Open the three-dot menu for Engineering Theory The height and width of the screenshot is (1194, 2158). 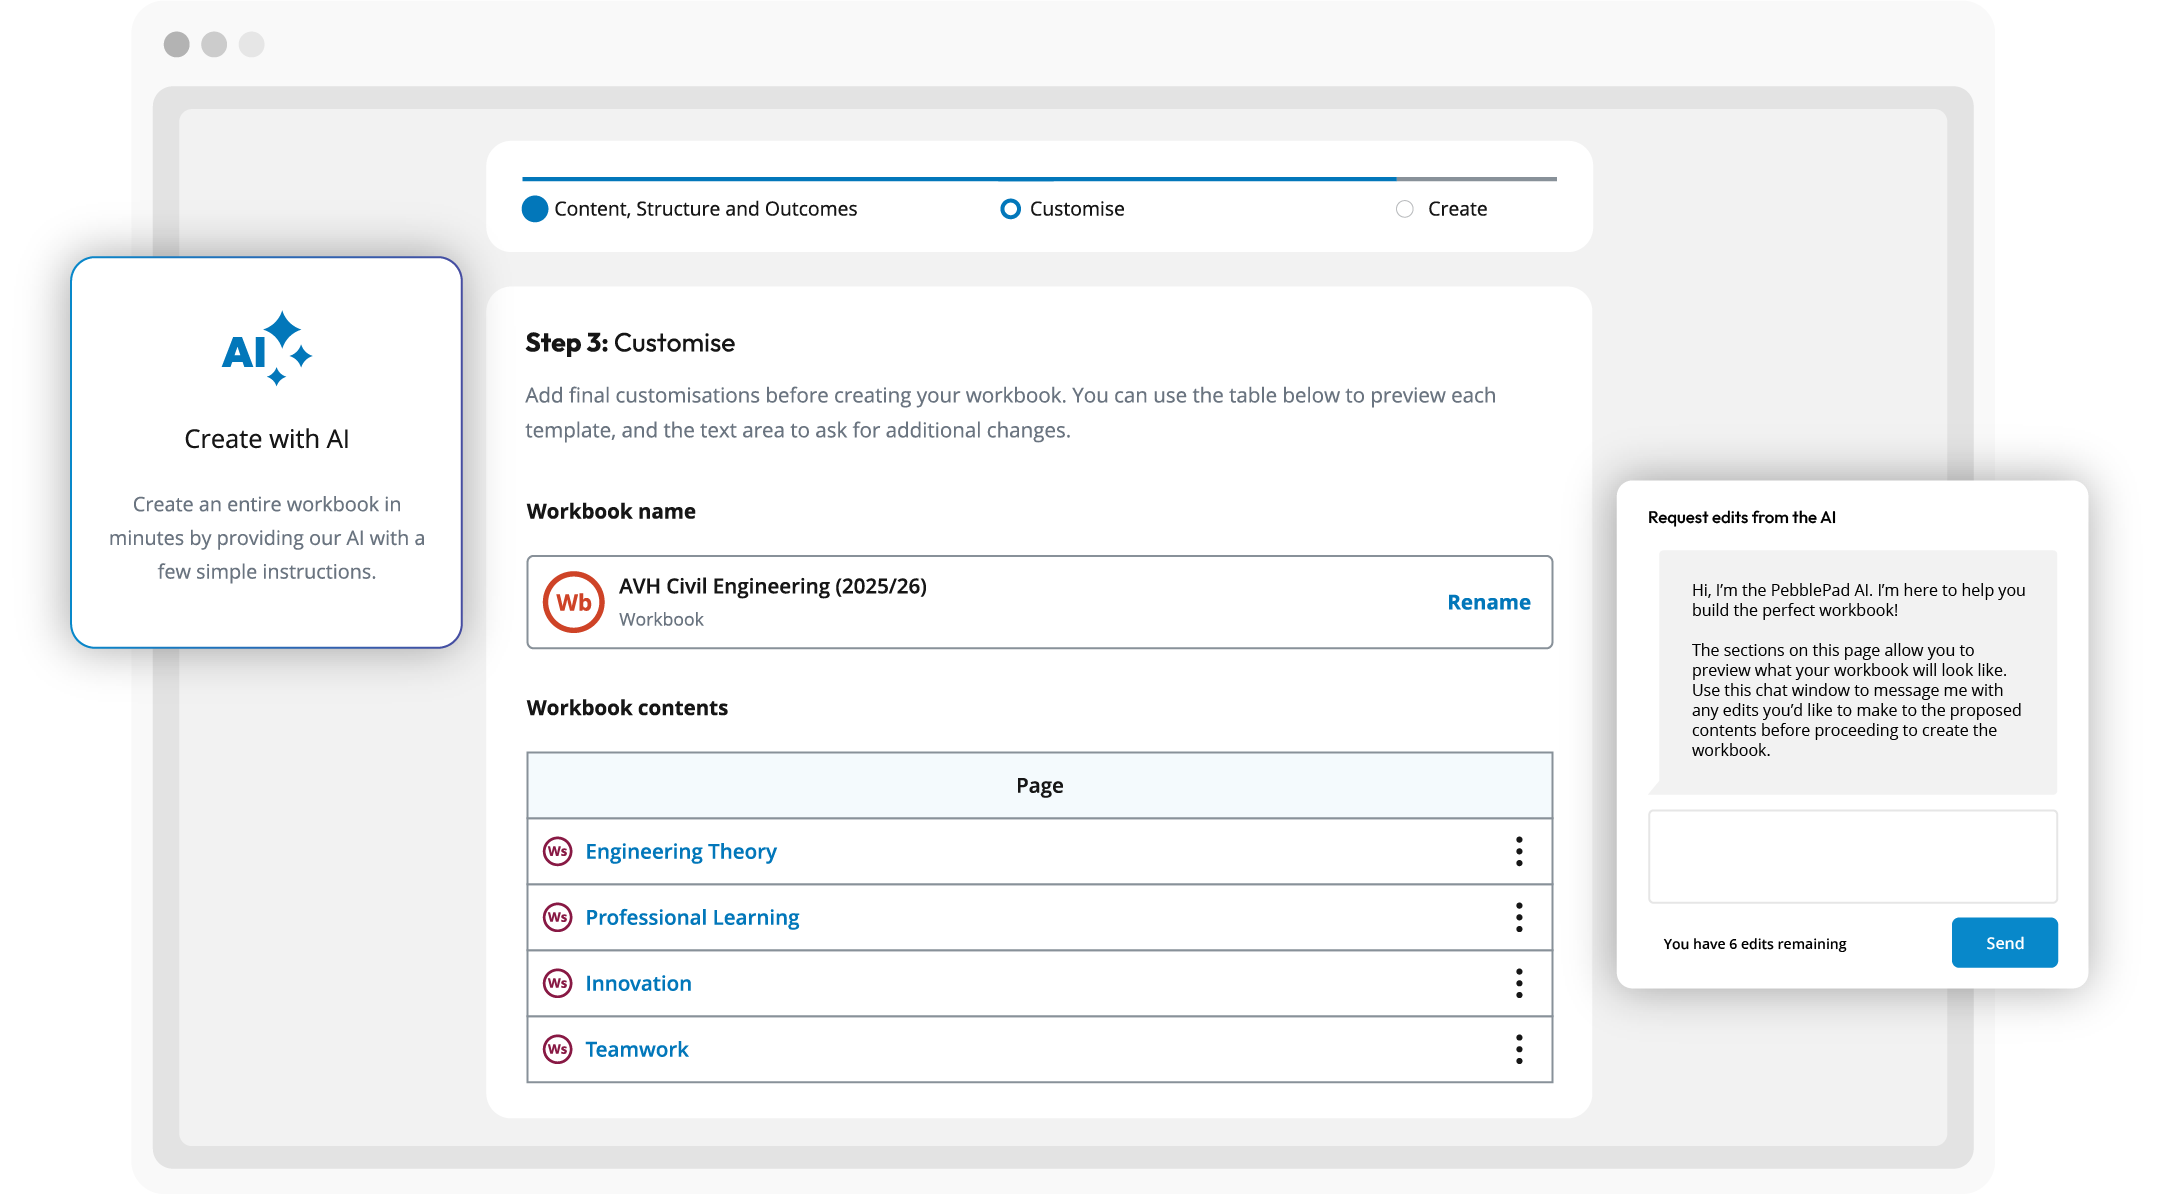coord(1519,851)
